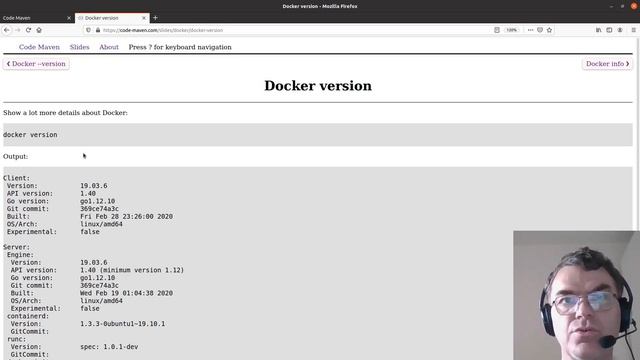Screen dimensions: 640x360
Task: Click the tracking protection shield icon
Action: click(x=88, y=30)
